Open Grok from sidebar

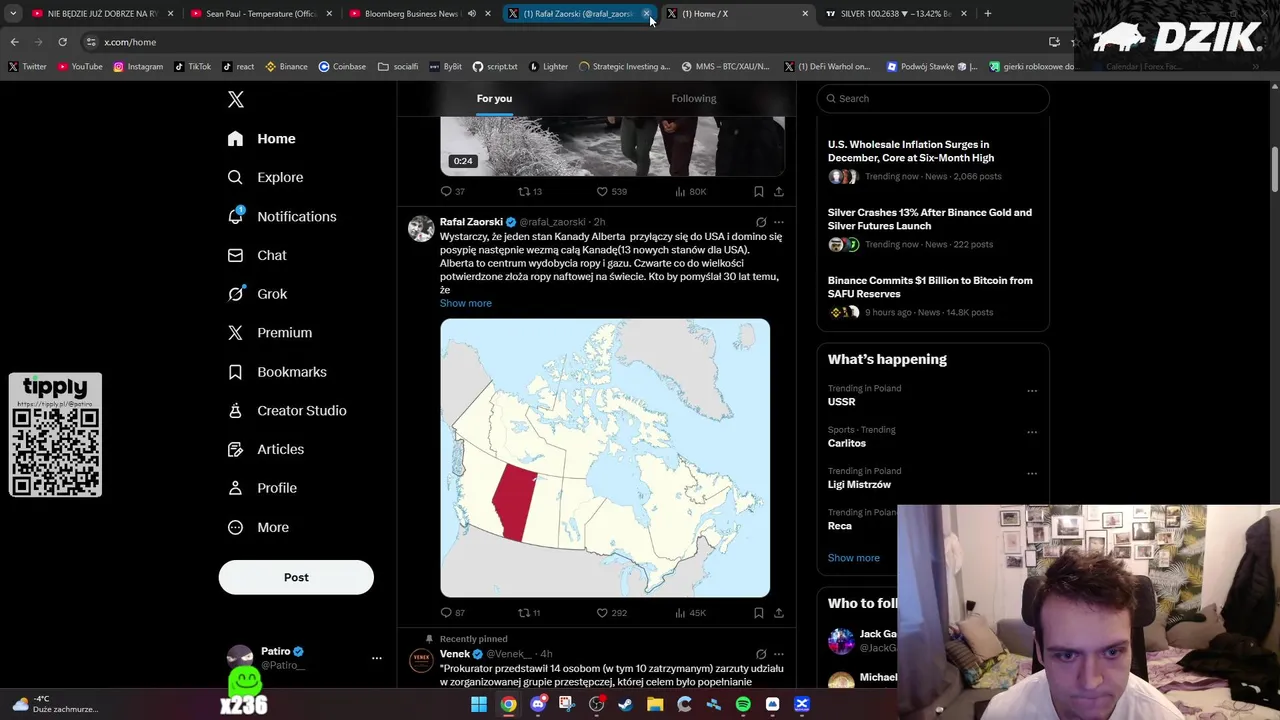257,294
